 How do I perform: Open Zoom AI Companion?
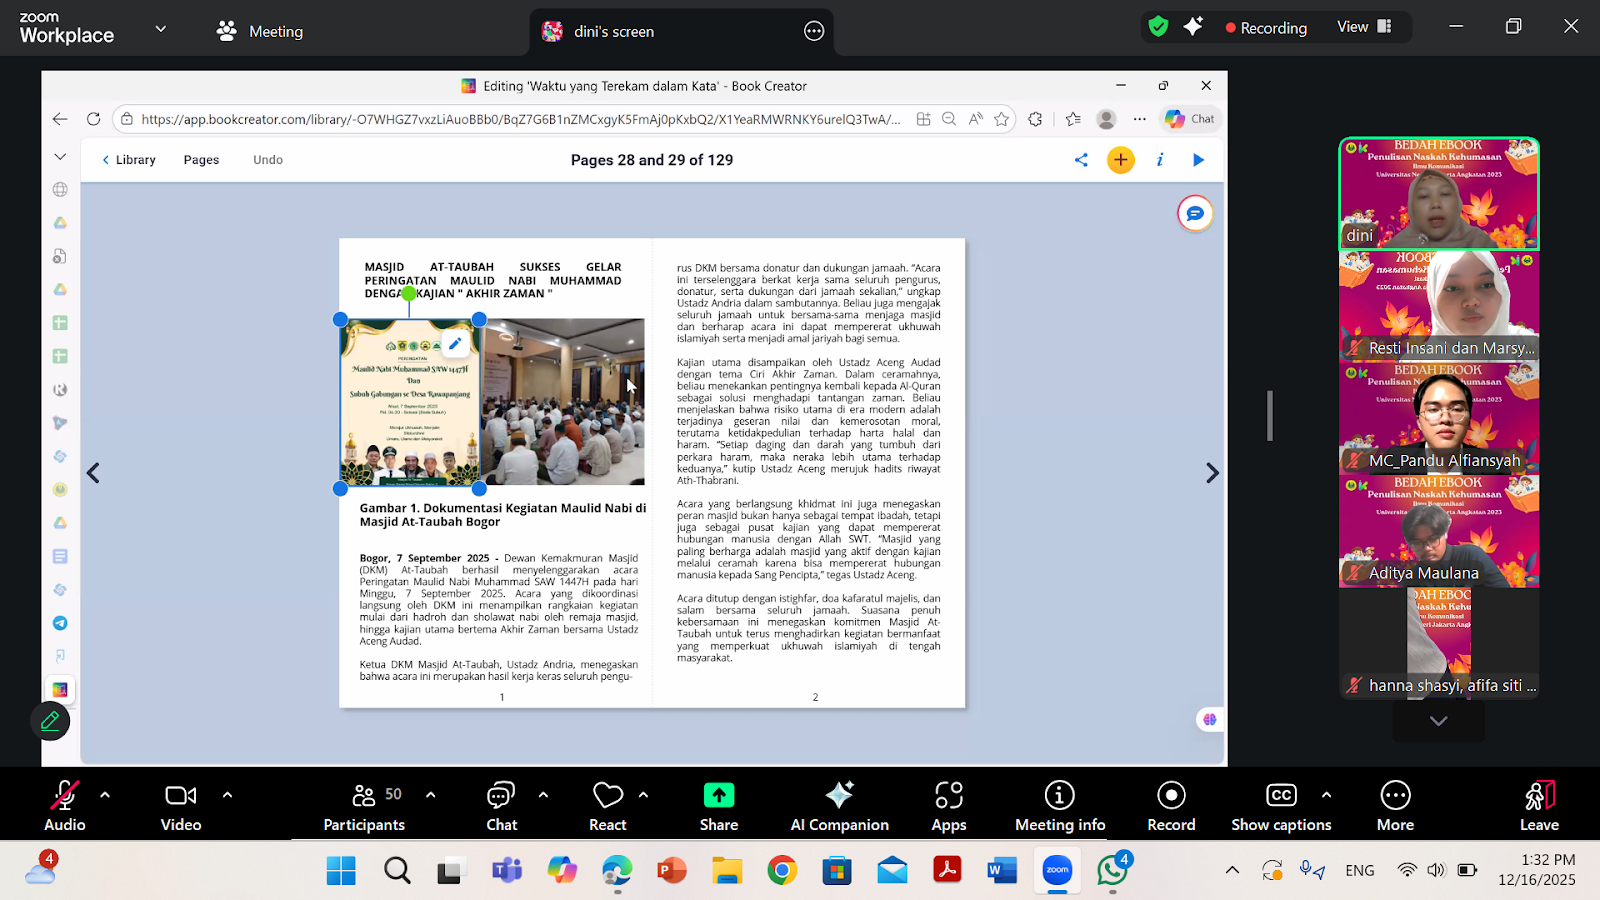tap(839, 806)
